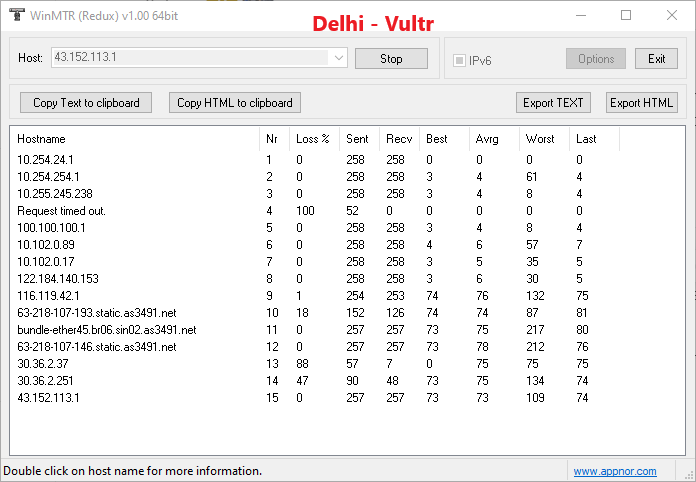Click loss value 88 for hop 13
The width and height of the screenshot is (696, 482).
click(x=302, y=364)
